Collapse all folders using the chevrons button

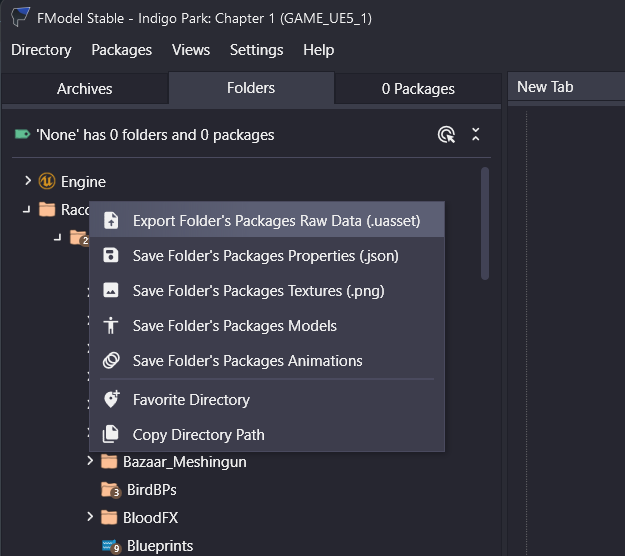(475, 135)
